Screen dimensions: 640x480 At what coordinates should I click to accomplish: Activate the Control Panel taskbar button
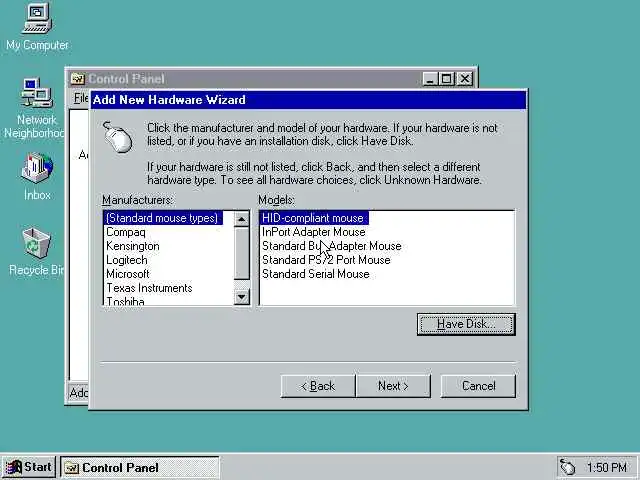140,467
